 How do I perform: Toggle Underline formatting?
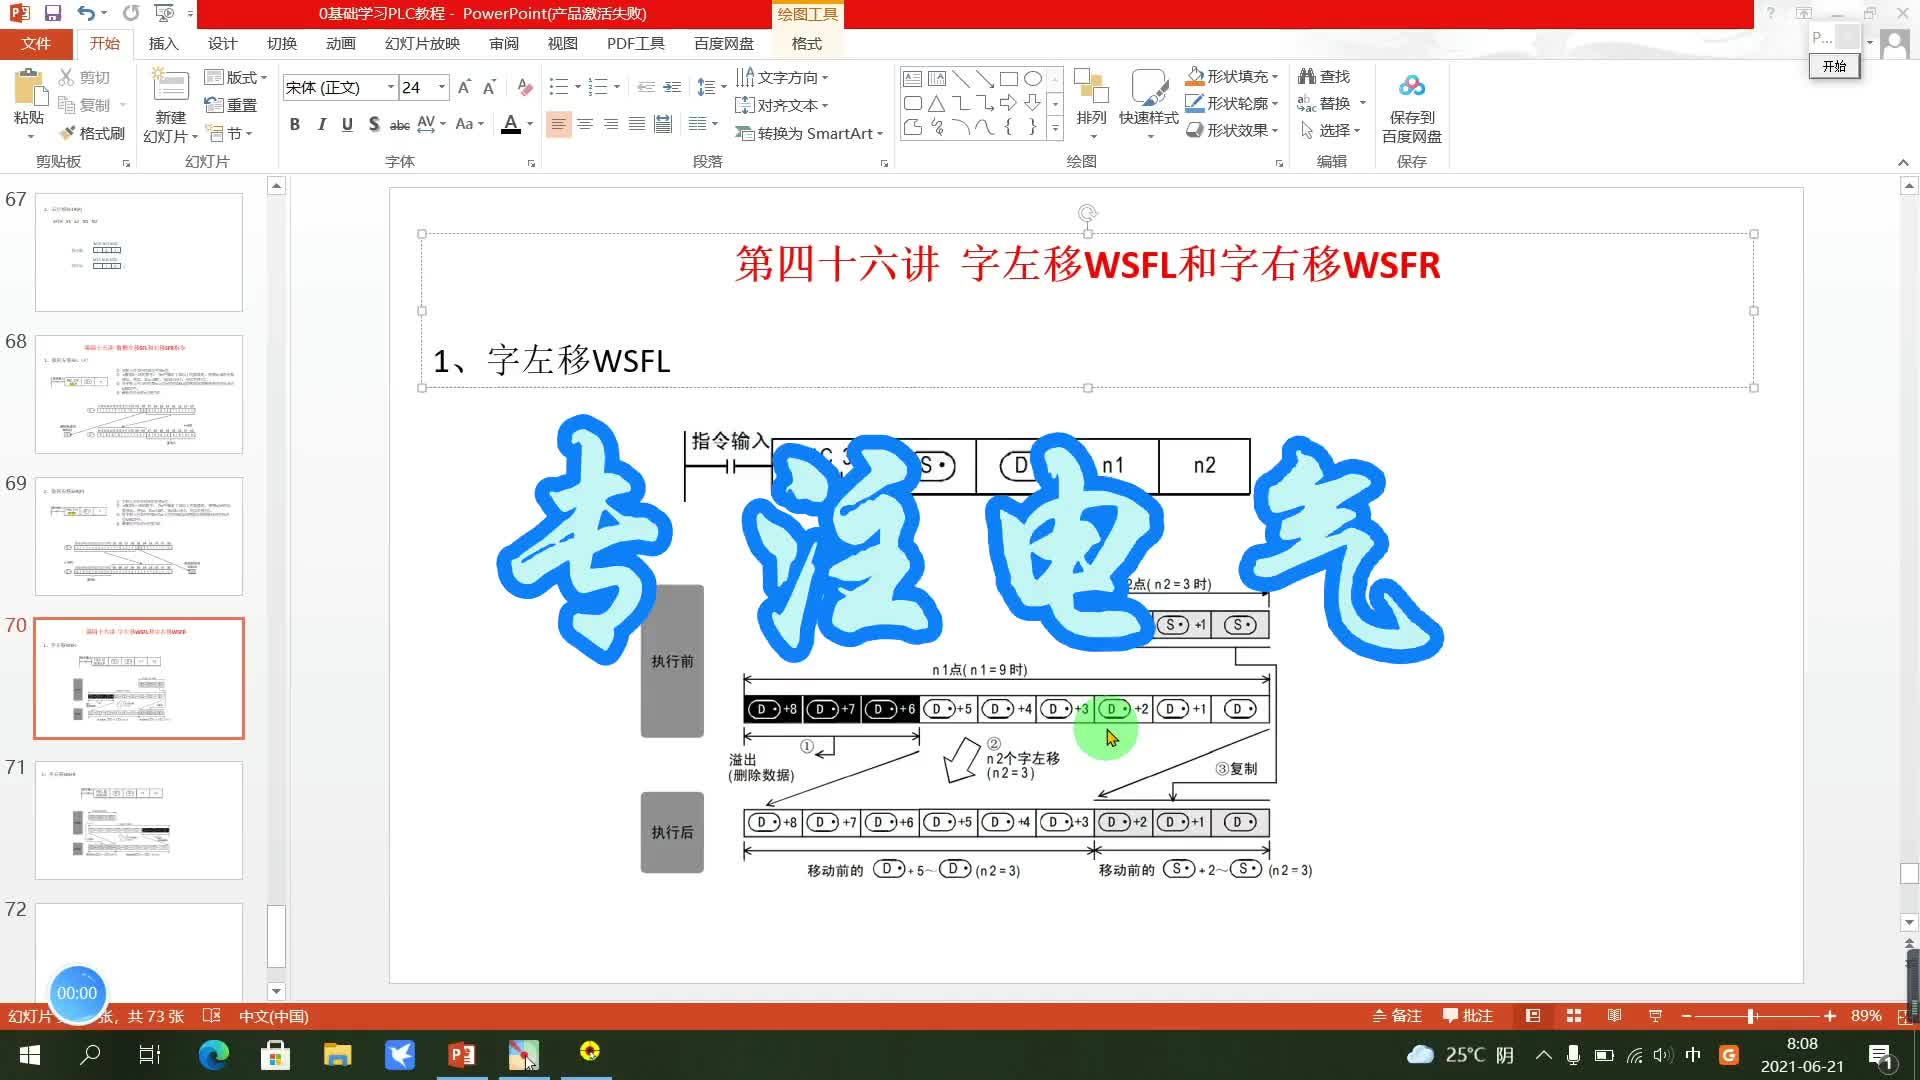pos(347,124)
